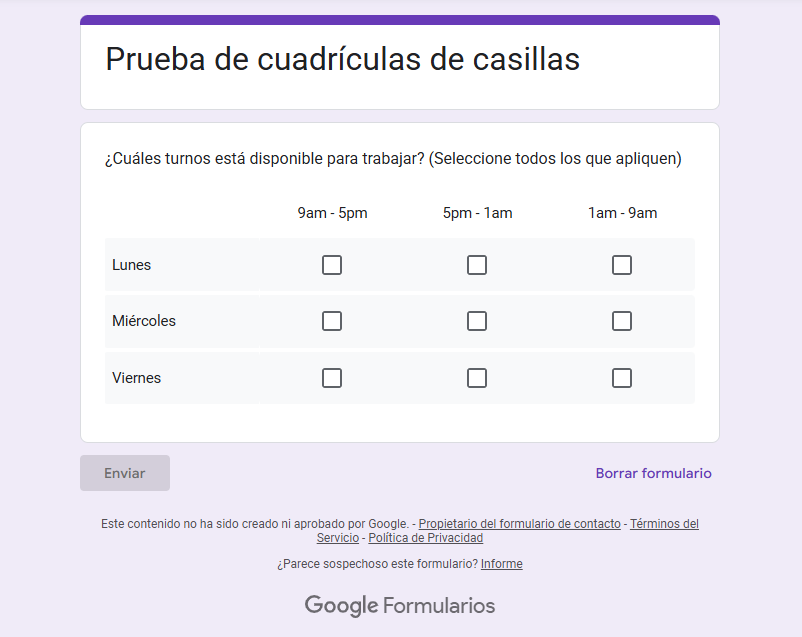This screenshot has width=802, height=637.
Task: Click Borrar formulario to clear form
Action: pos(653,473)
